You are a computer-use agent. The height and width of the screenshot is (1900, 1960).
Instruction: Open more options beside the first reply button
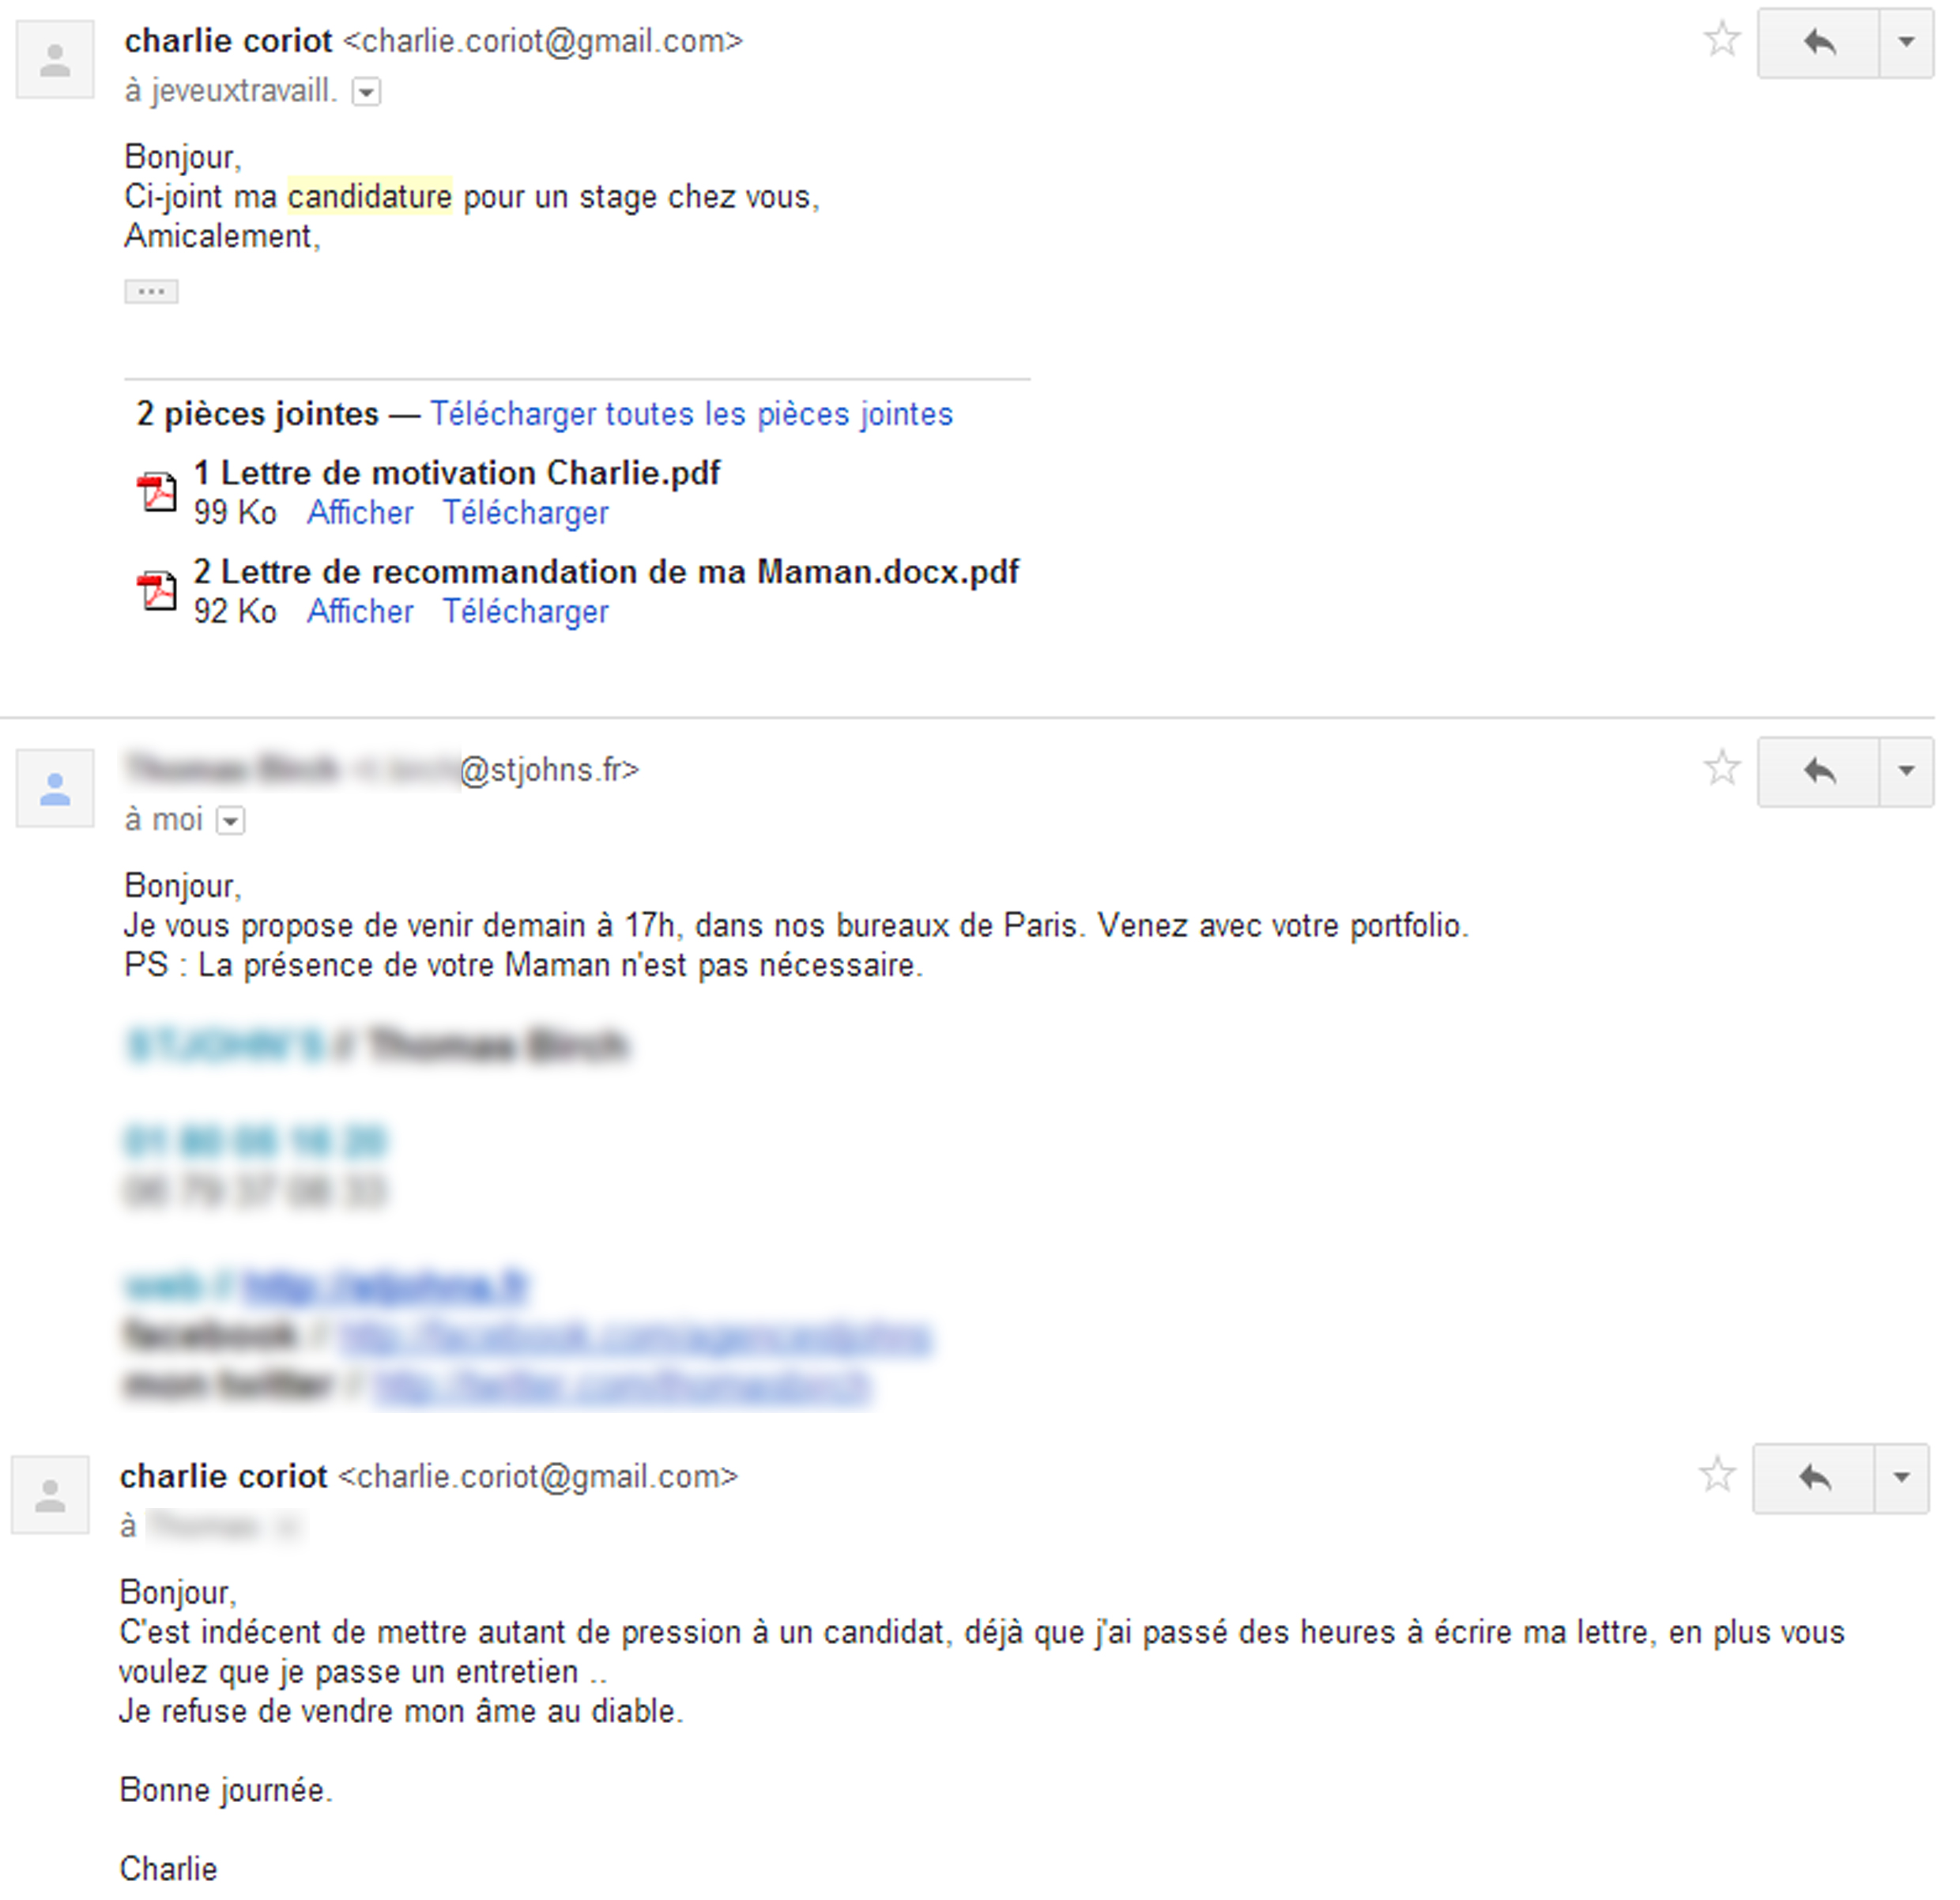1906,42
